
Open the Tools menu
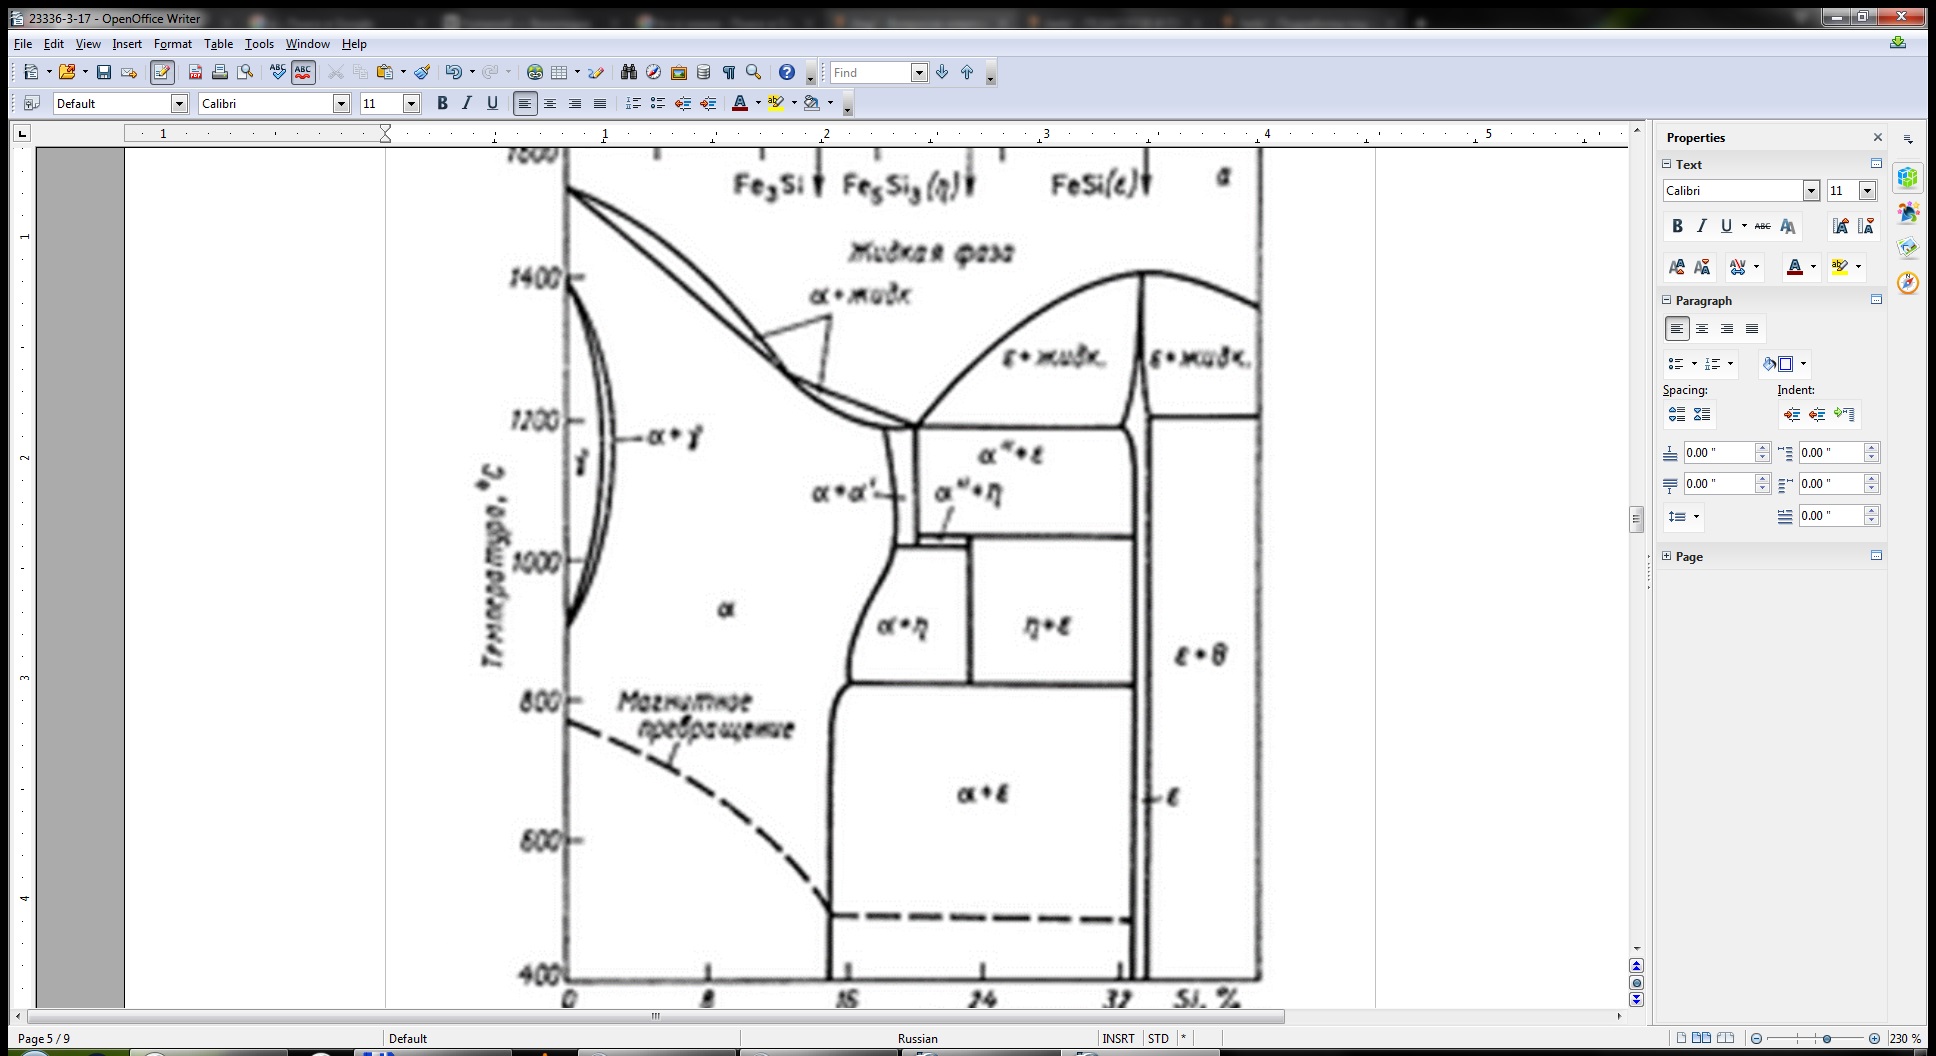(x=259, y=44)
